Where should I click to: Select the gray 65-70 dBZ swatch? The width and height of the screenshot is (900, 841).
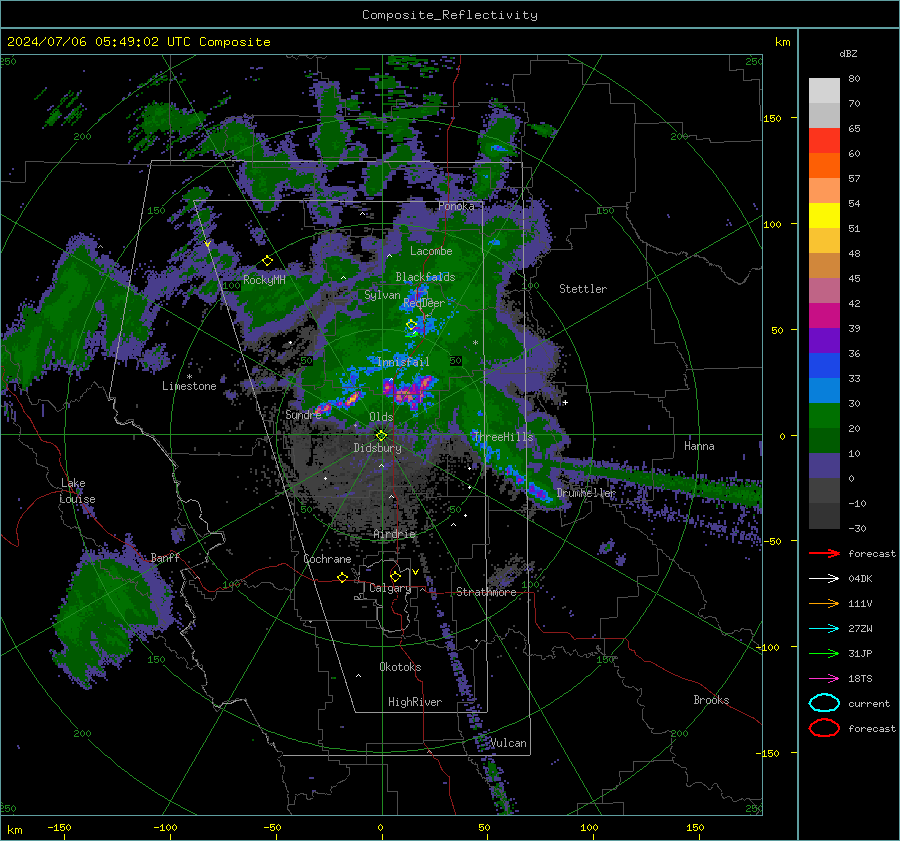click(824, 115)
